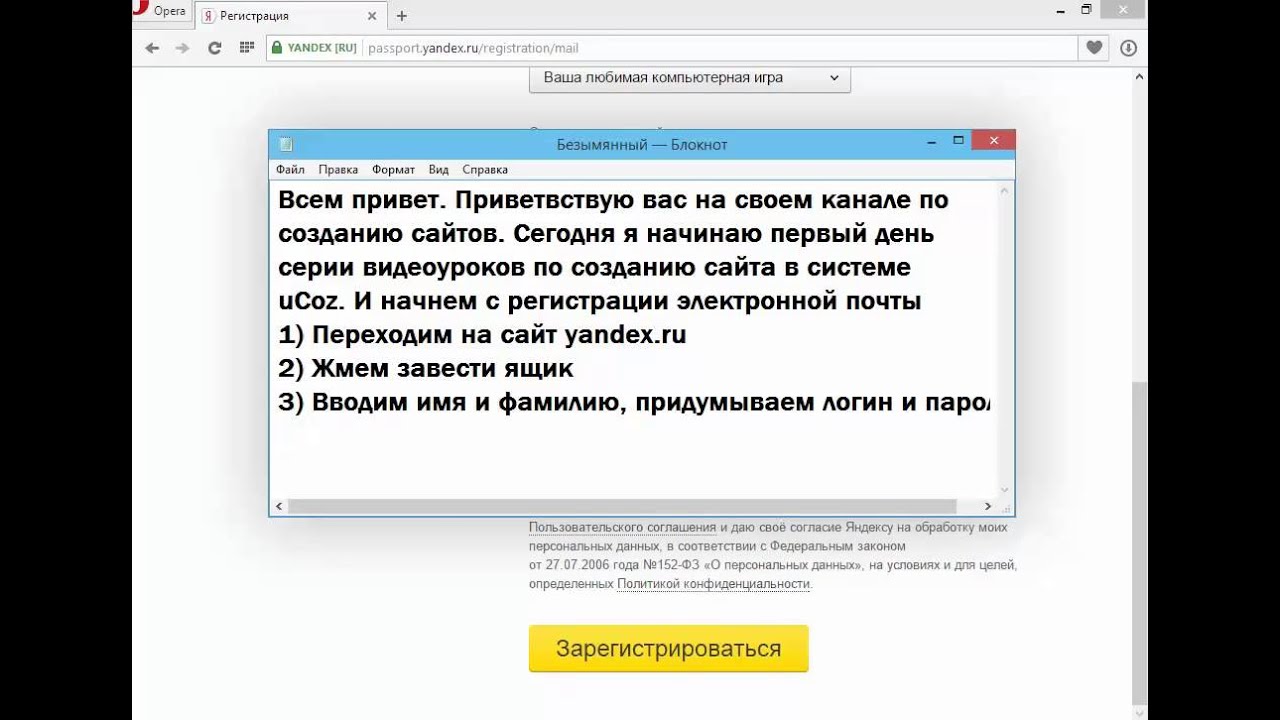Click the browser forward arrow
Image resolution: width=1280 pixels, height=720 pixels.
tap(182, 48)
